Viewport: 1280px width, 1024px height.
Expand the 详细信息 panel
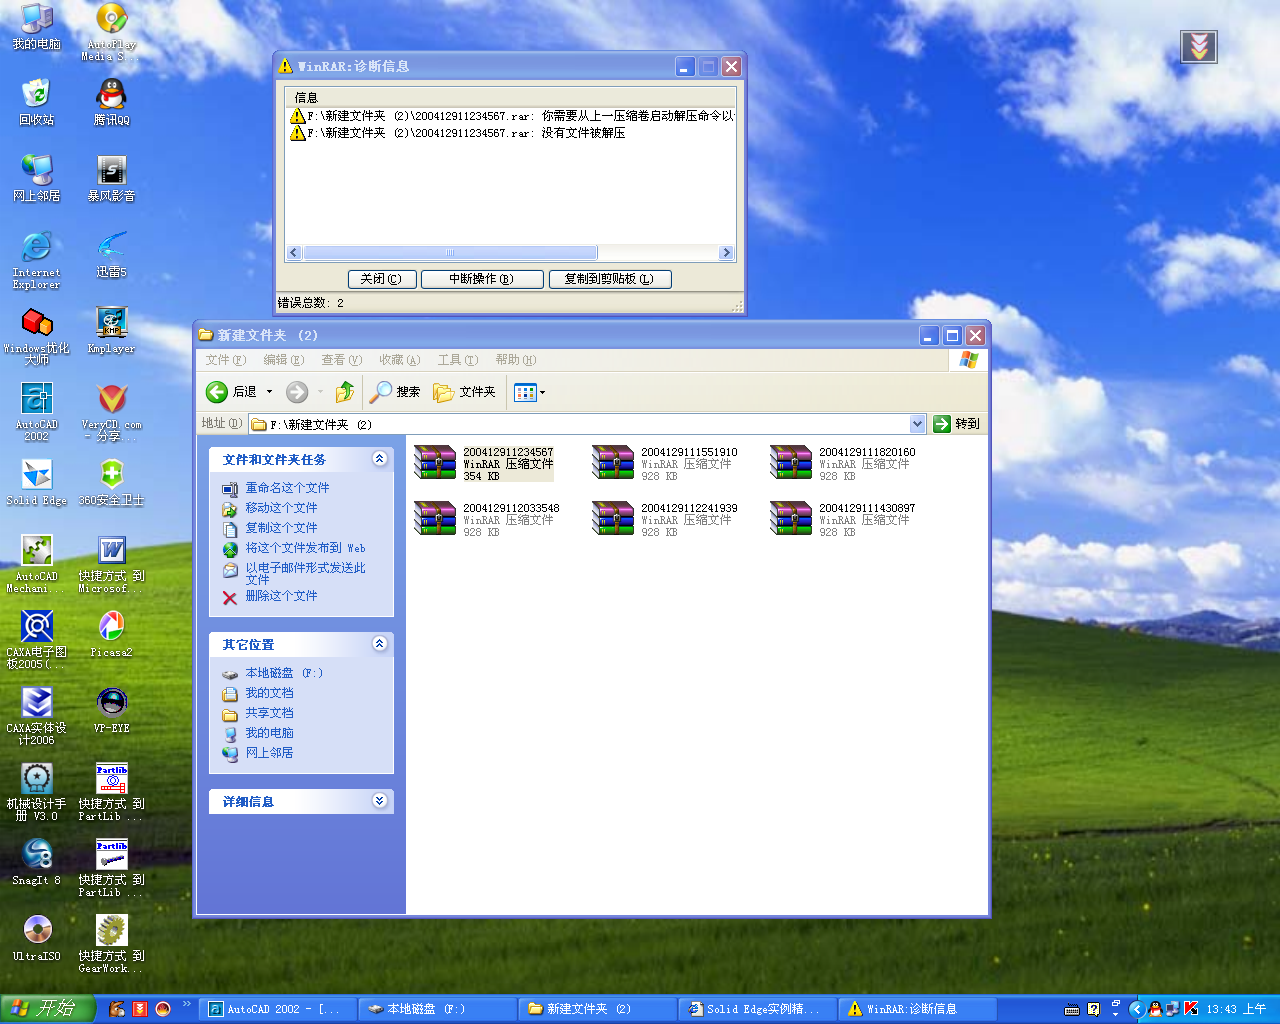(380, 801)
